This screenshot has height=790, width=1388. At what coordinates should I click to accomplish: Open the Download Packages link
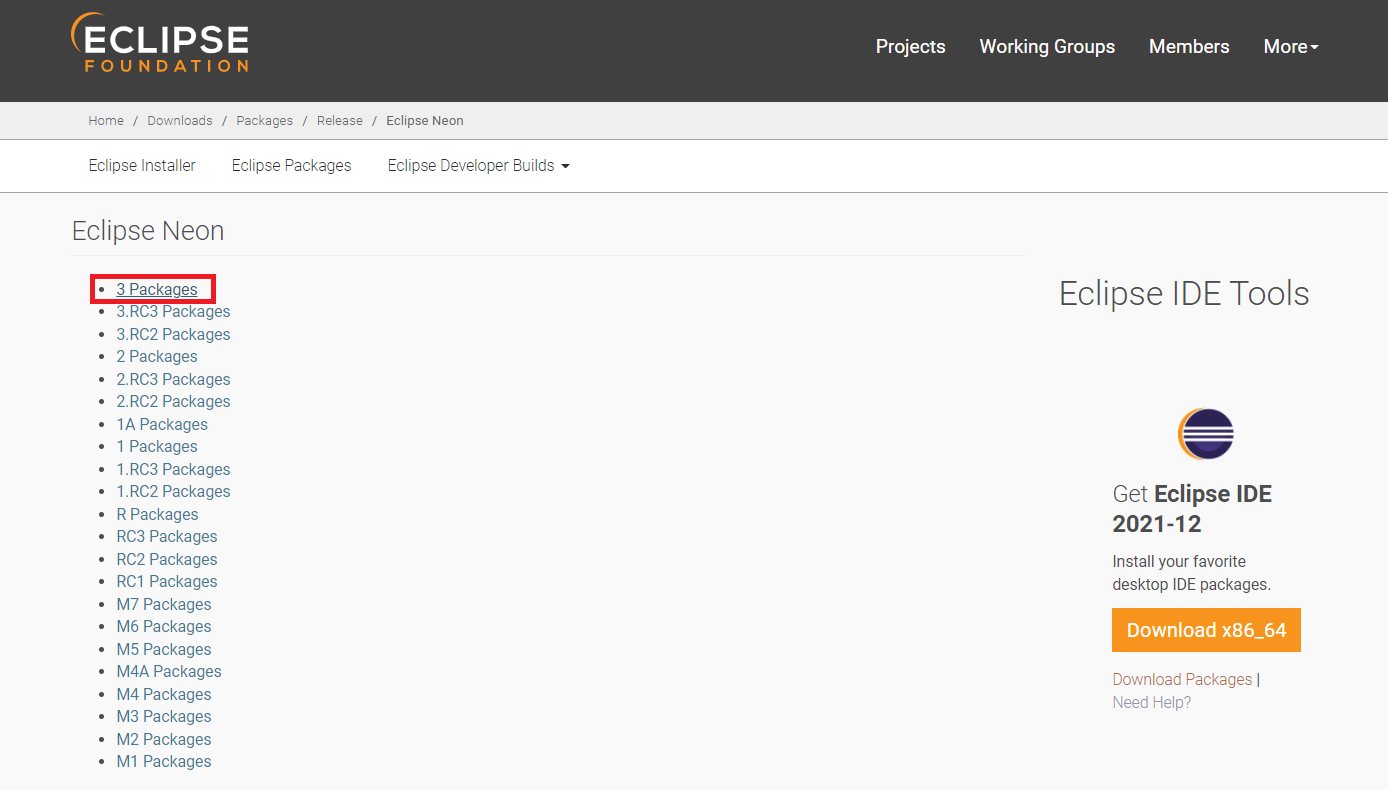coord(1182,680)
